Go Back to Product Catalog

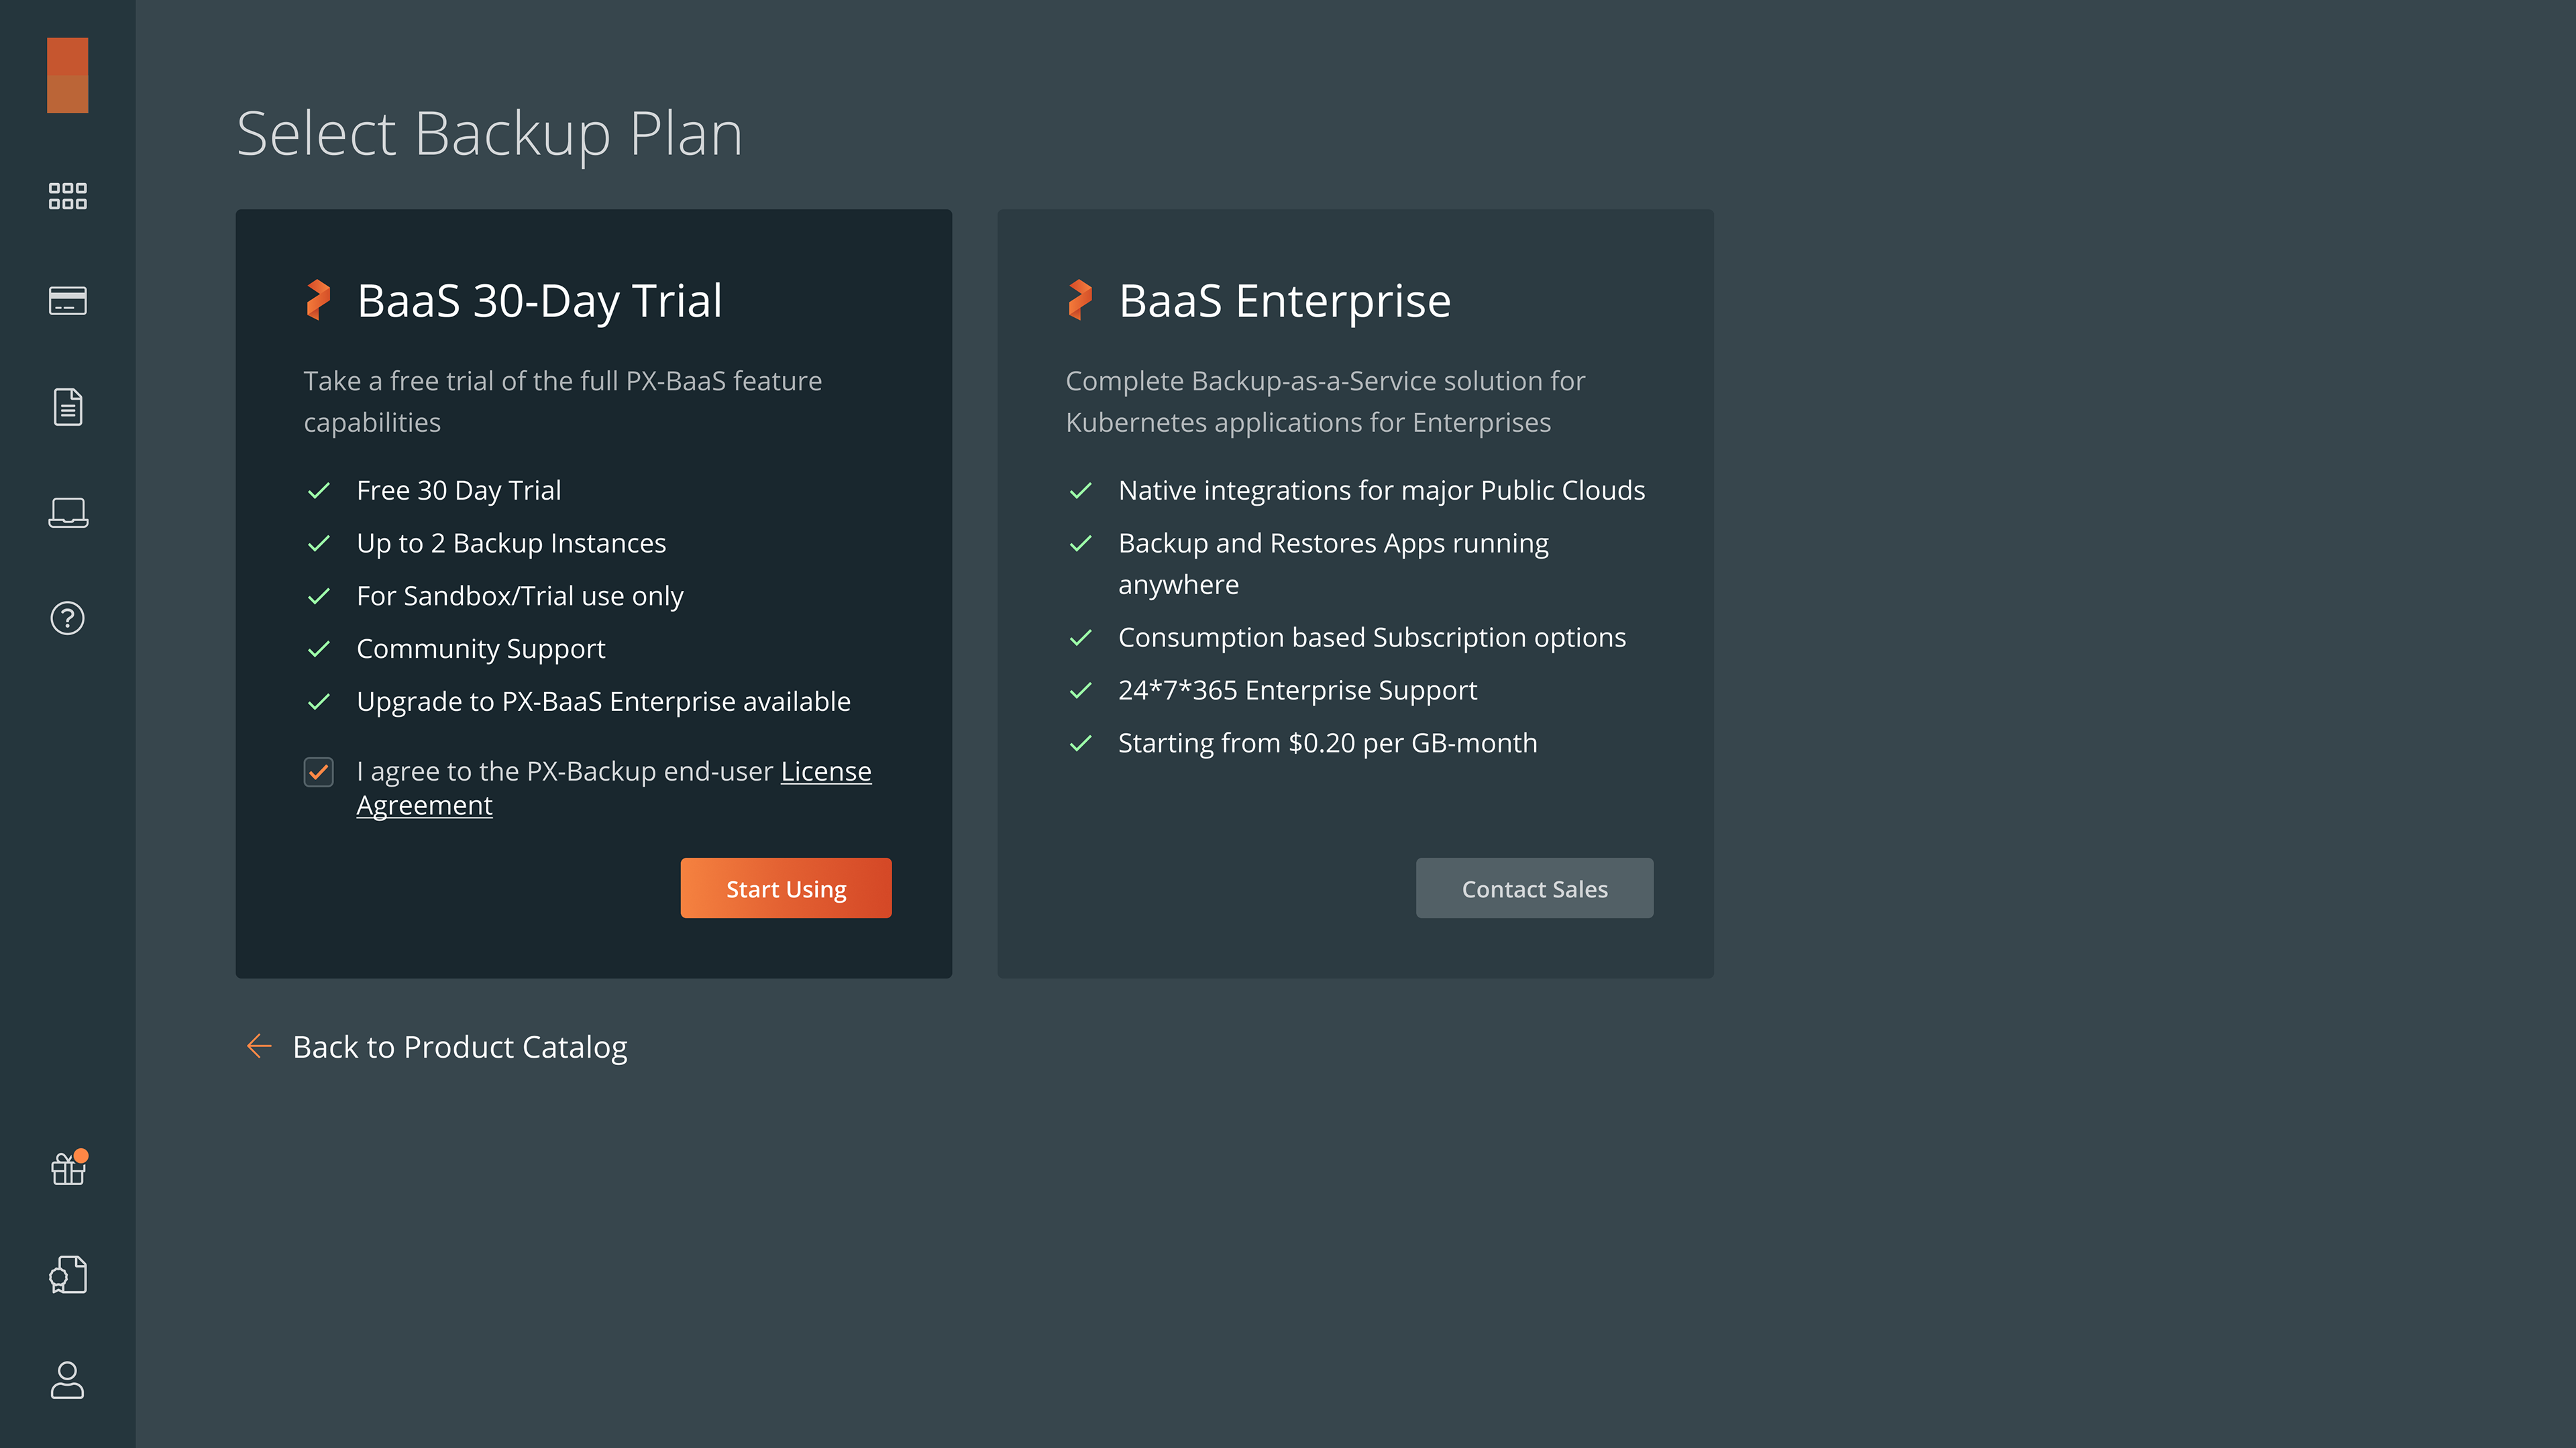459,1046
